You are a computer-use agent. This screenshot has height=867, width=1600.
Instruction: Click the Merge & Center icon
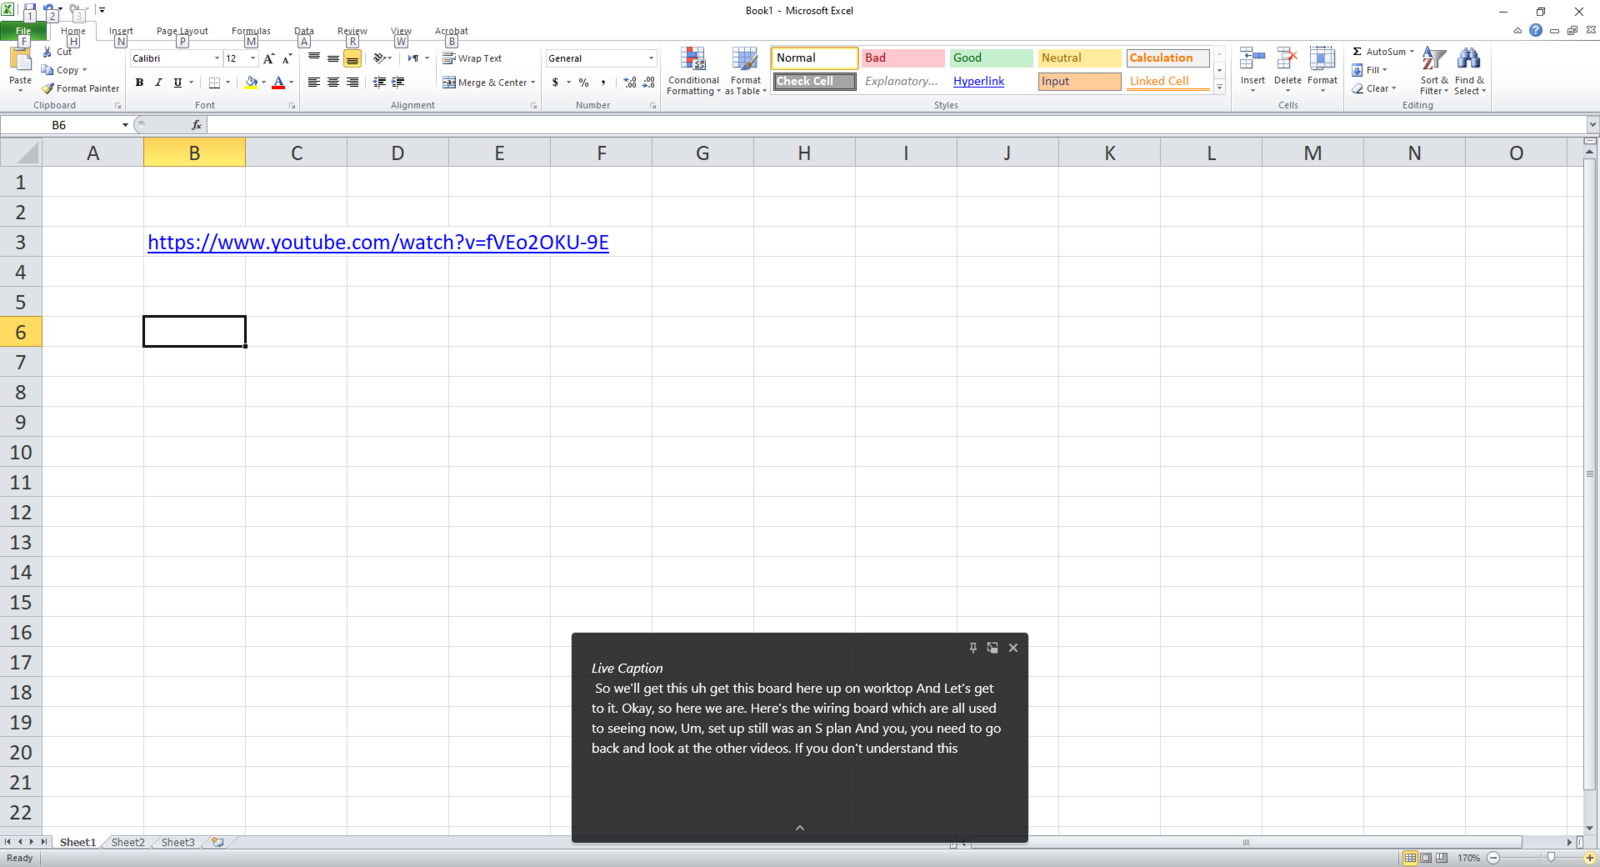[450, 83]
